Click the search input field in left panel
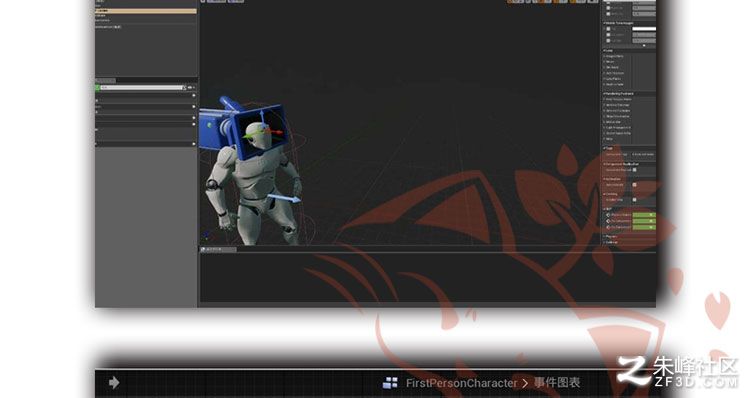This screenshot has height=398, width=750. 143,88
